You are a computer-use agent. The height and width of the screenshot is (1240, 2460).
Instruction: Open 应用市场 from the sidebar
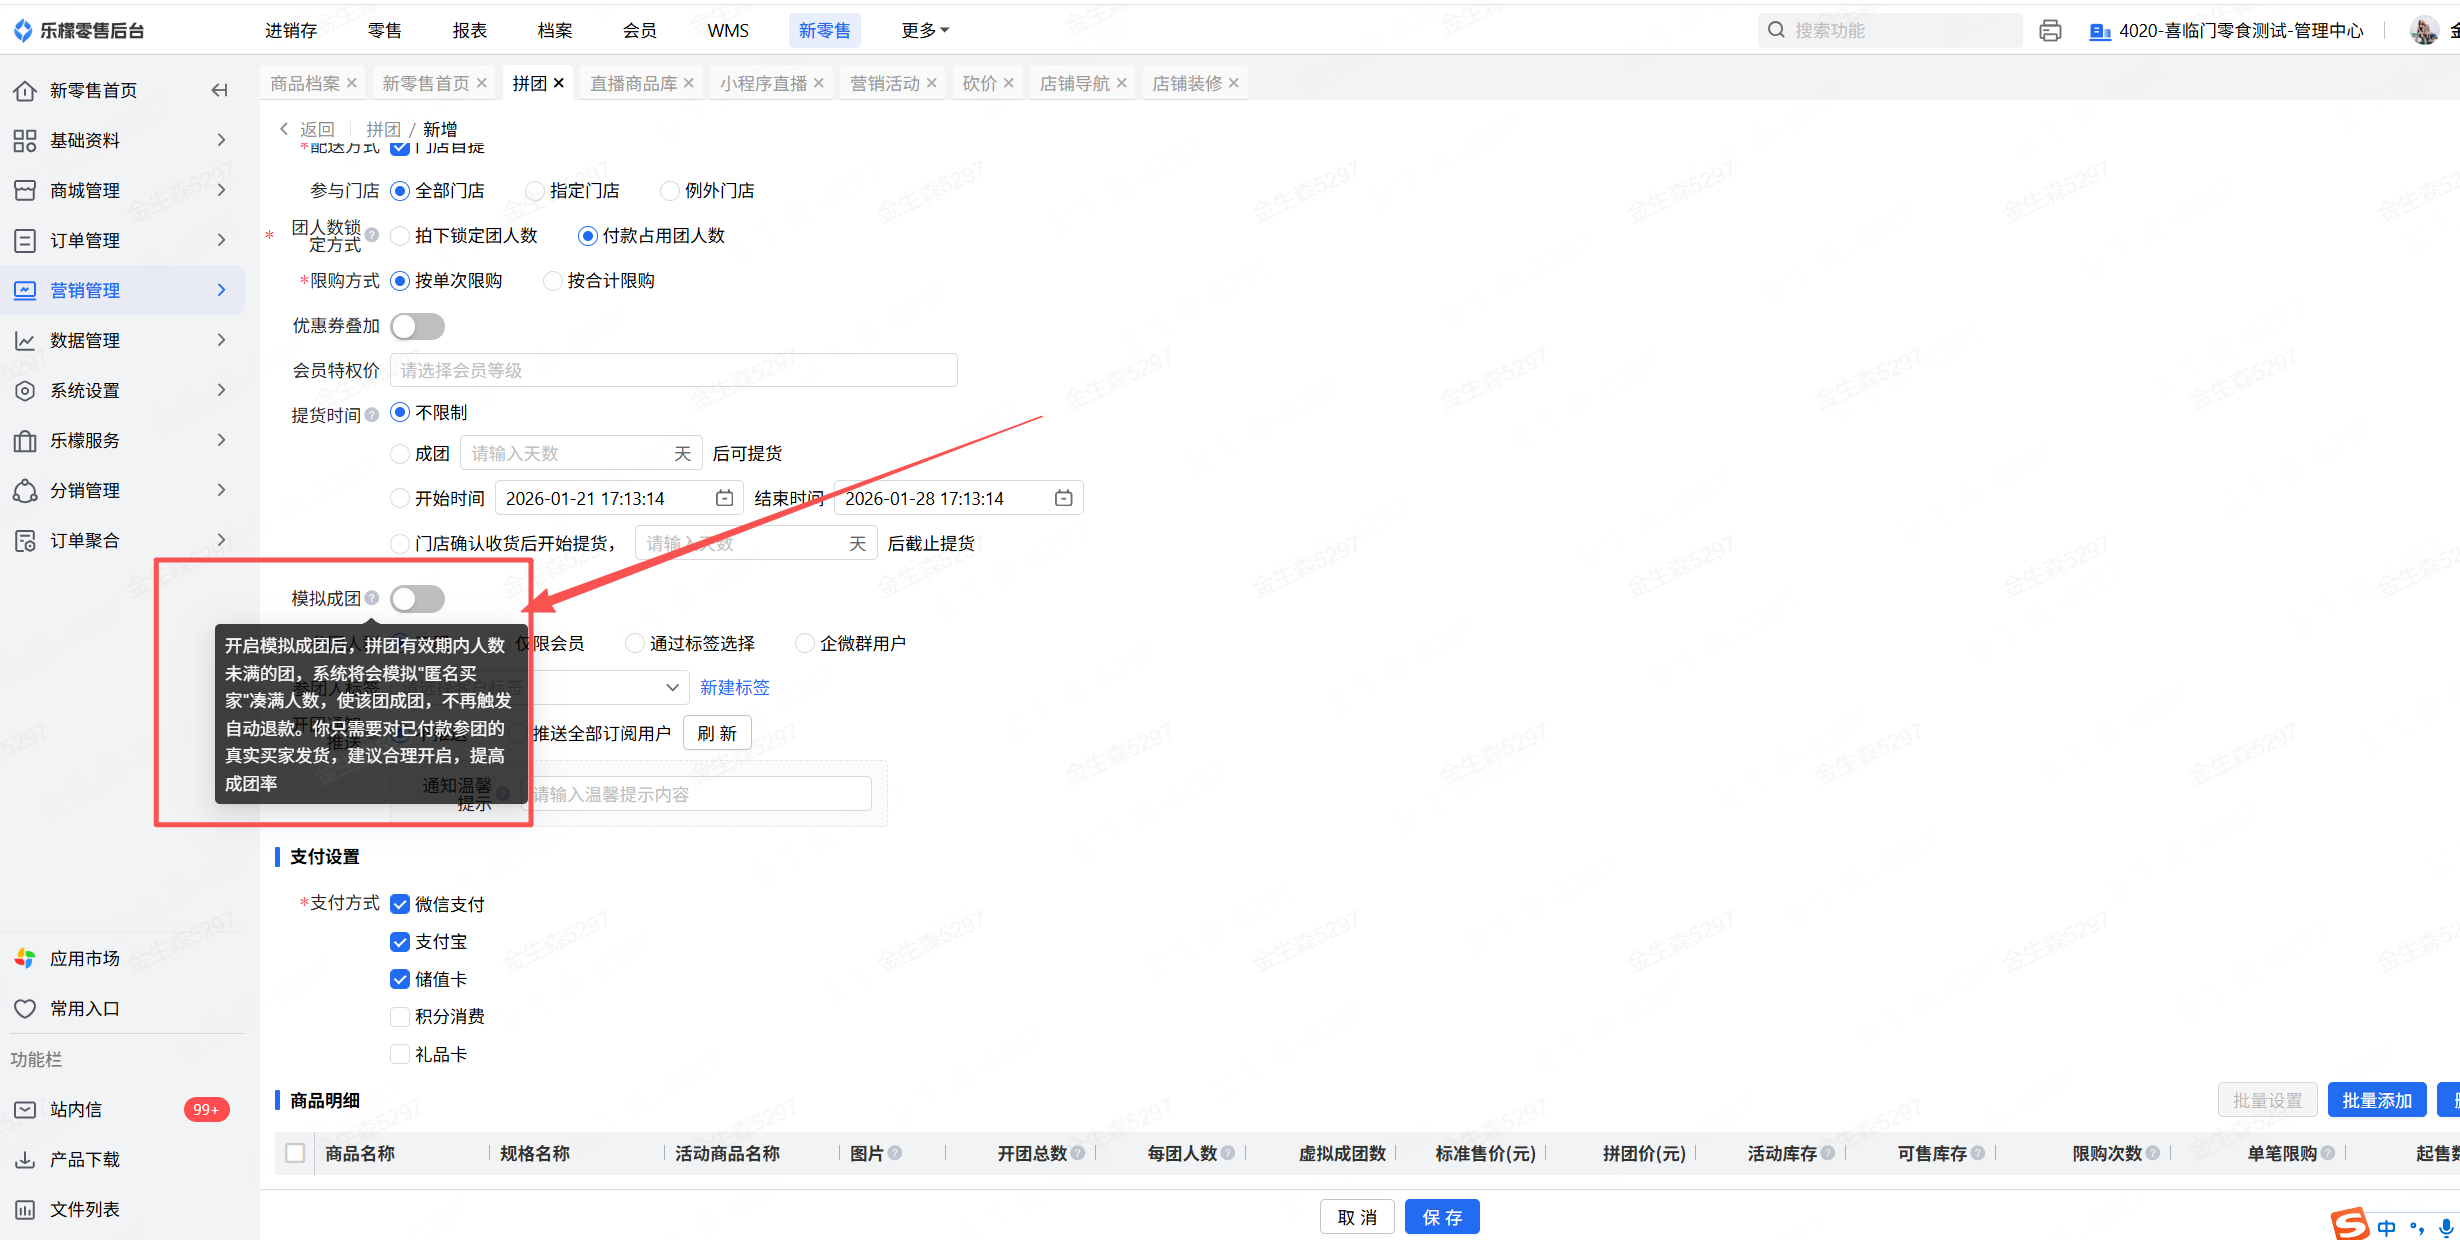click(84, 958)
